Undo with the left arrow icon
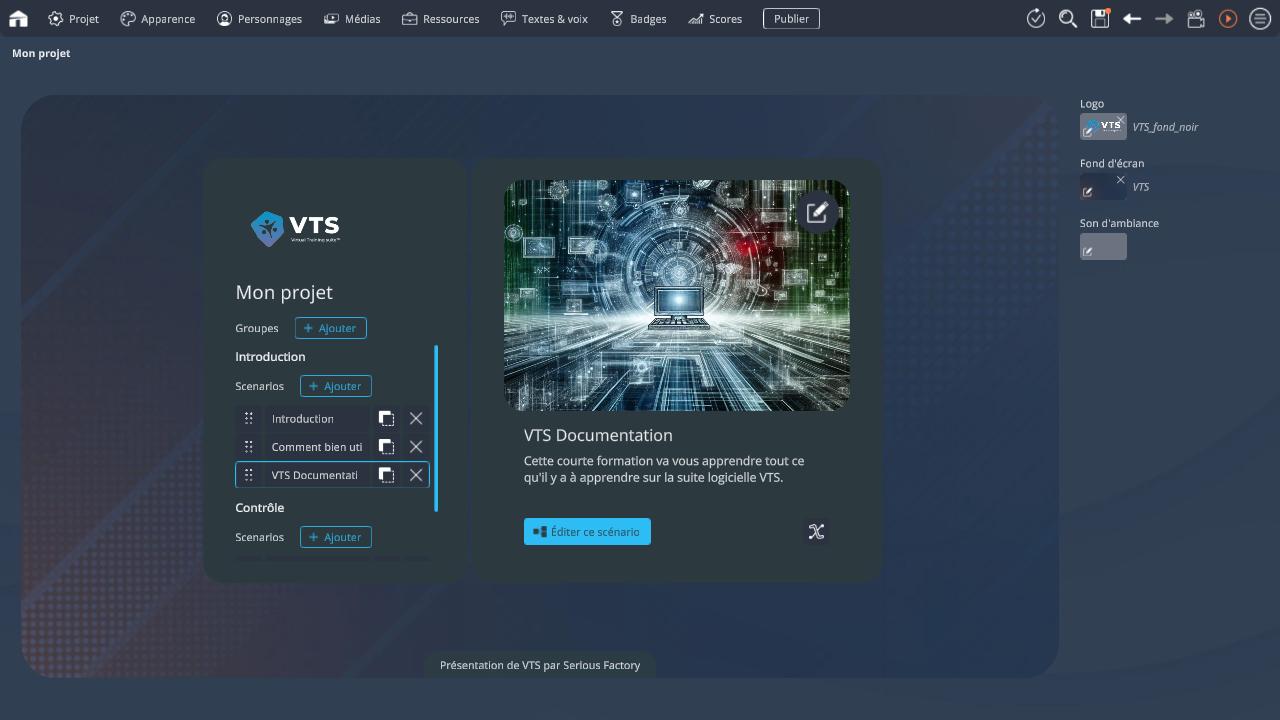 click(1132, 18)
